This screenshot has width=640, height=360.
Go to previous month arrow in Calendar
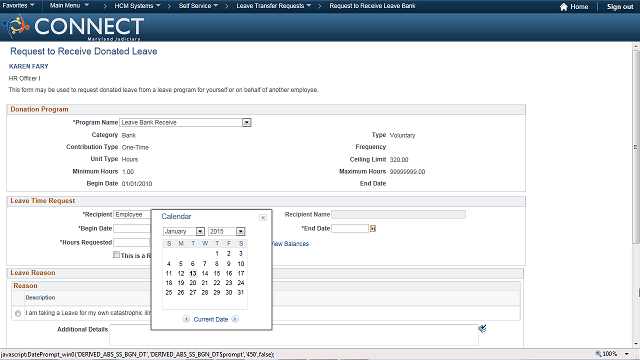(186, 319)
